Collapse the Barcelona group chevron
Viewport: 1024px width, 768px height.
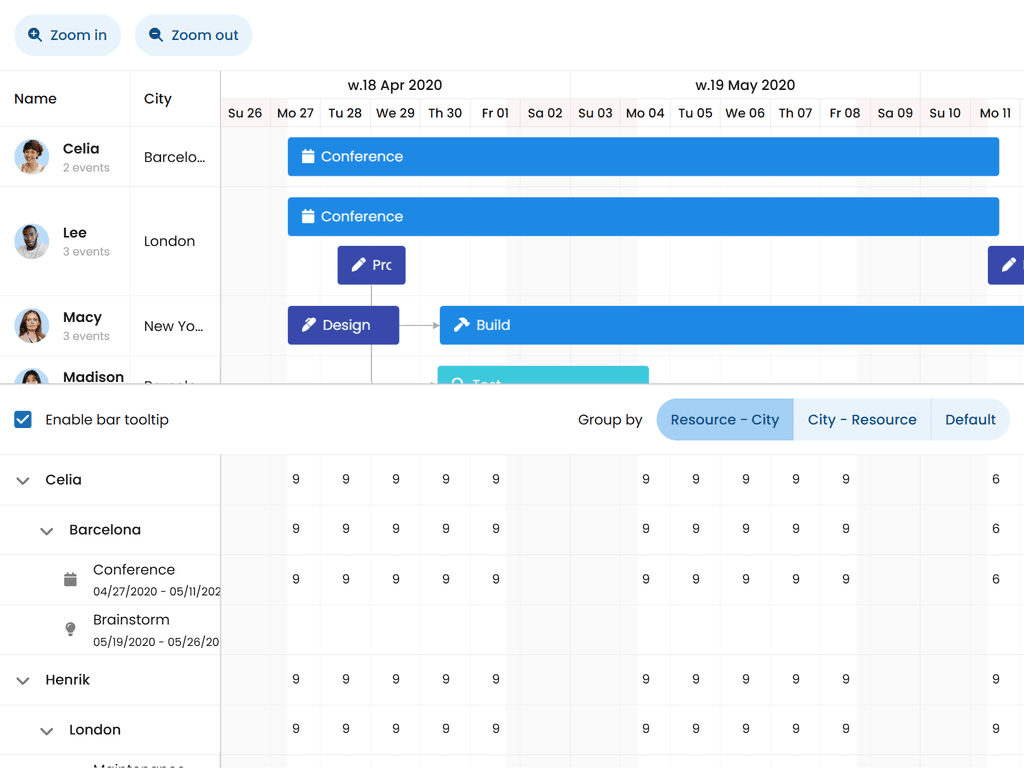tap(46, 531)
